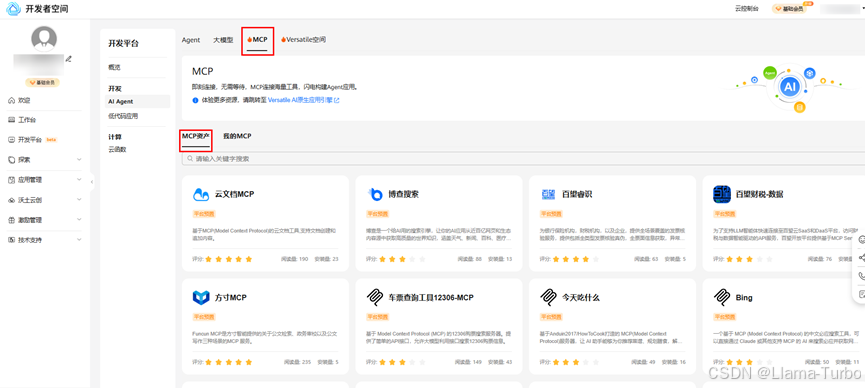Click the 博查搜索 card logo
This screenshot has width=865, height=388.
pyautogui.click(x=375, y=194)
